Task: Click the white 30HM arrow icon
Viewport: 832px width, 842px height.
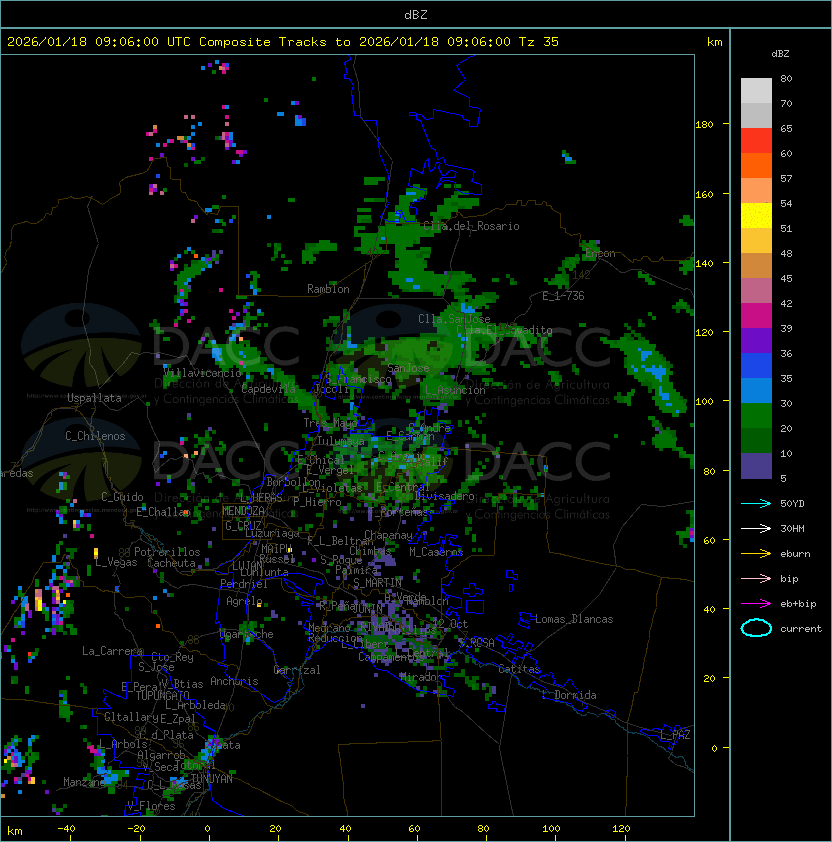Action: click(x=756, y=528)
